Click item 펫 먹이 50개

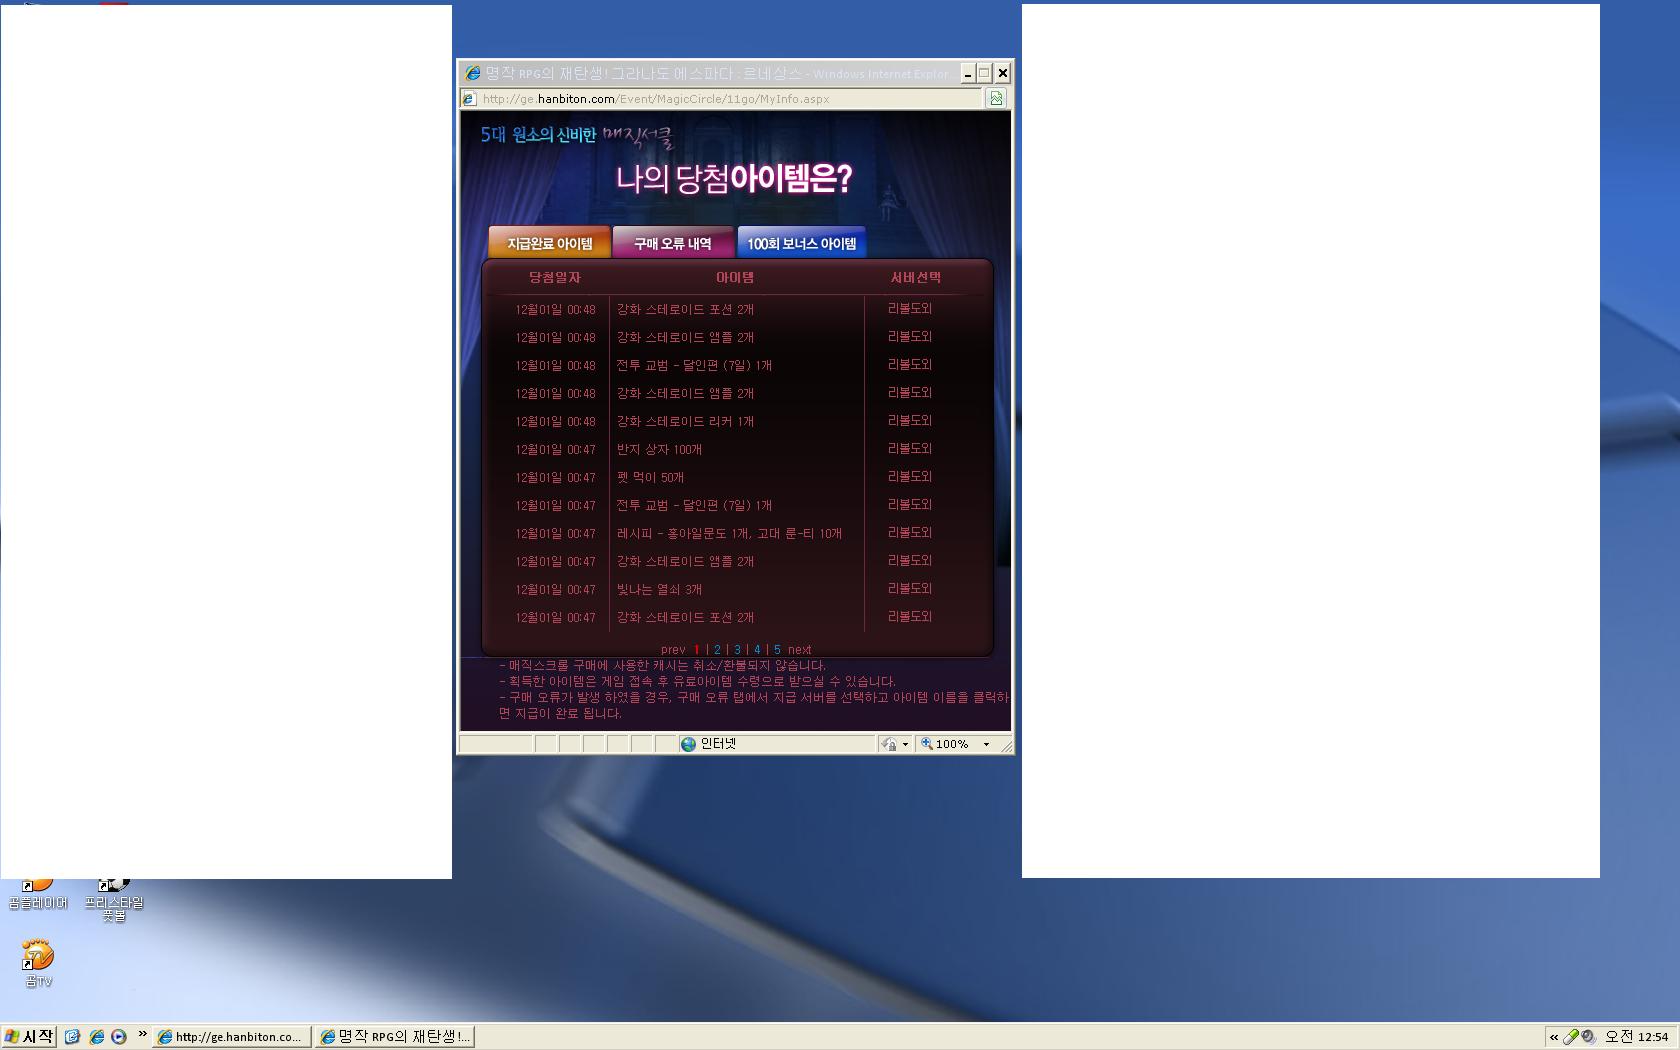click(650, 477)
